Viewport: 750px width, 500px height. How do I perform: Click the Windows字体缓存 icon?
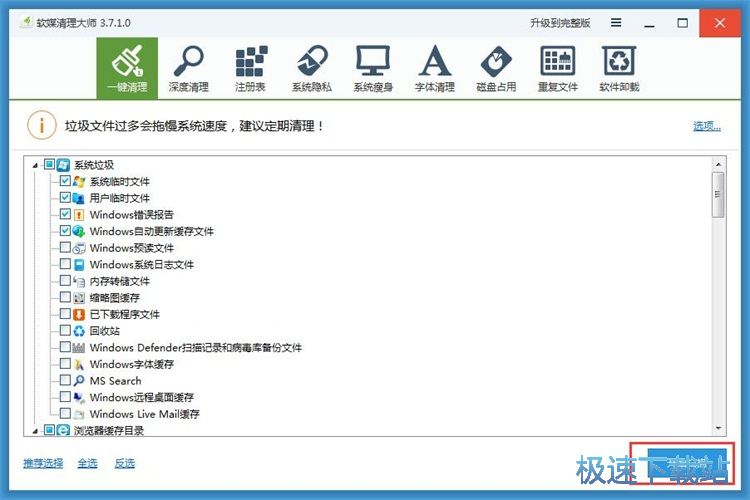pyautogui.click(x=79, y=364)
